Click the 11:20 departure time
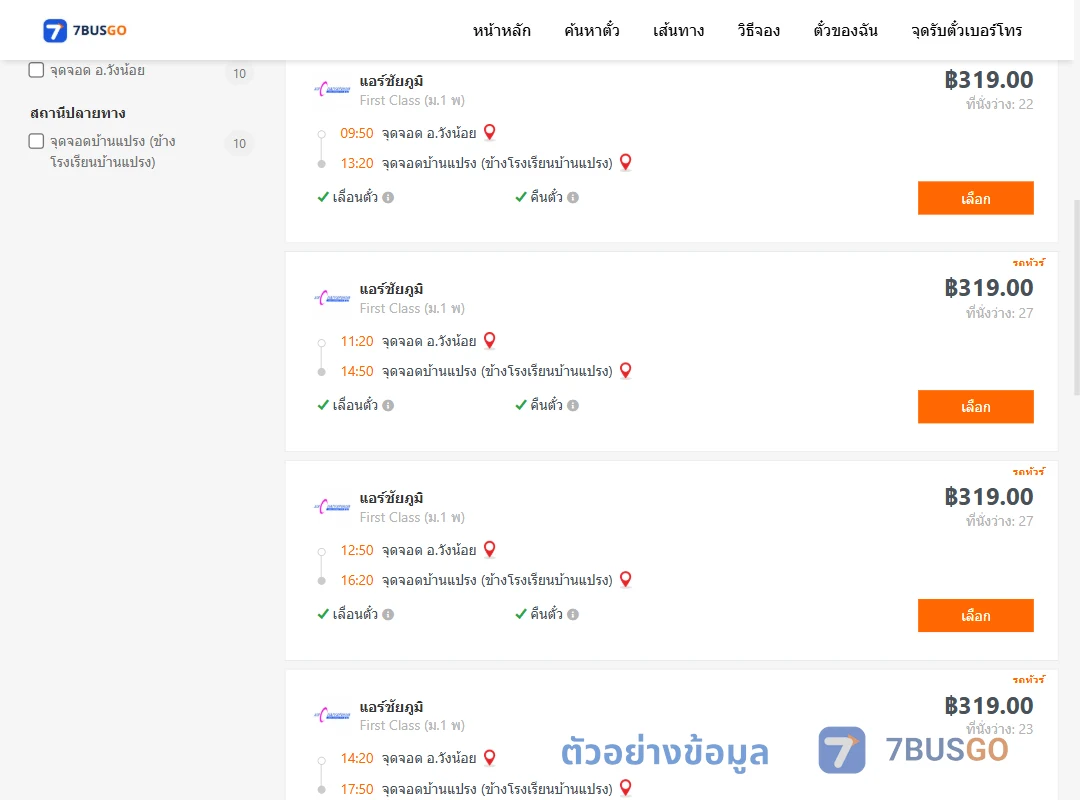 pyautogui.click(x=357, y=341)
